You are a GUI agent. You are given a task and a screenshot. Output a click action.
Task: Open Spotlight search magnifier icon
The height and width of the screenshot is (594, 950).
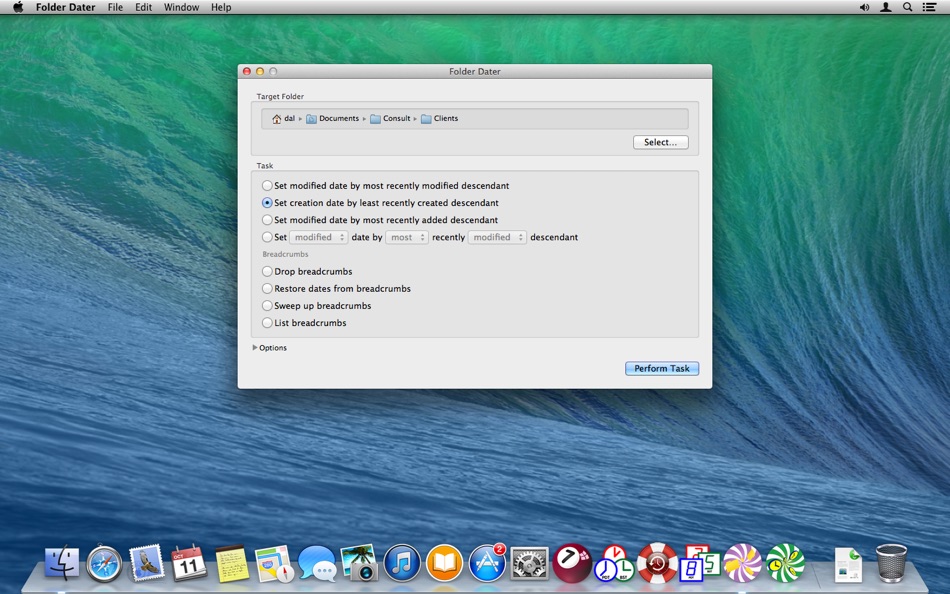point(908,7)
